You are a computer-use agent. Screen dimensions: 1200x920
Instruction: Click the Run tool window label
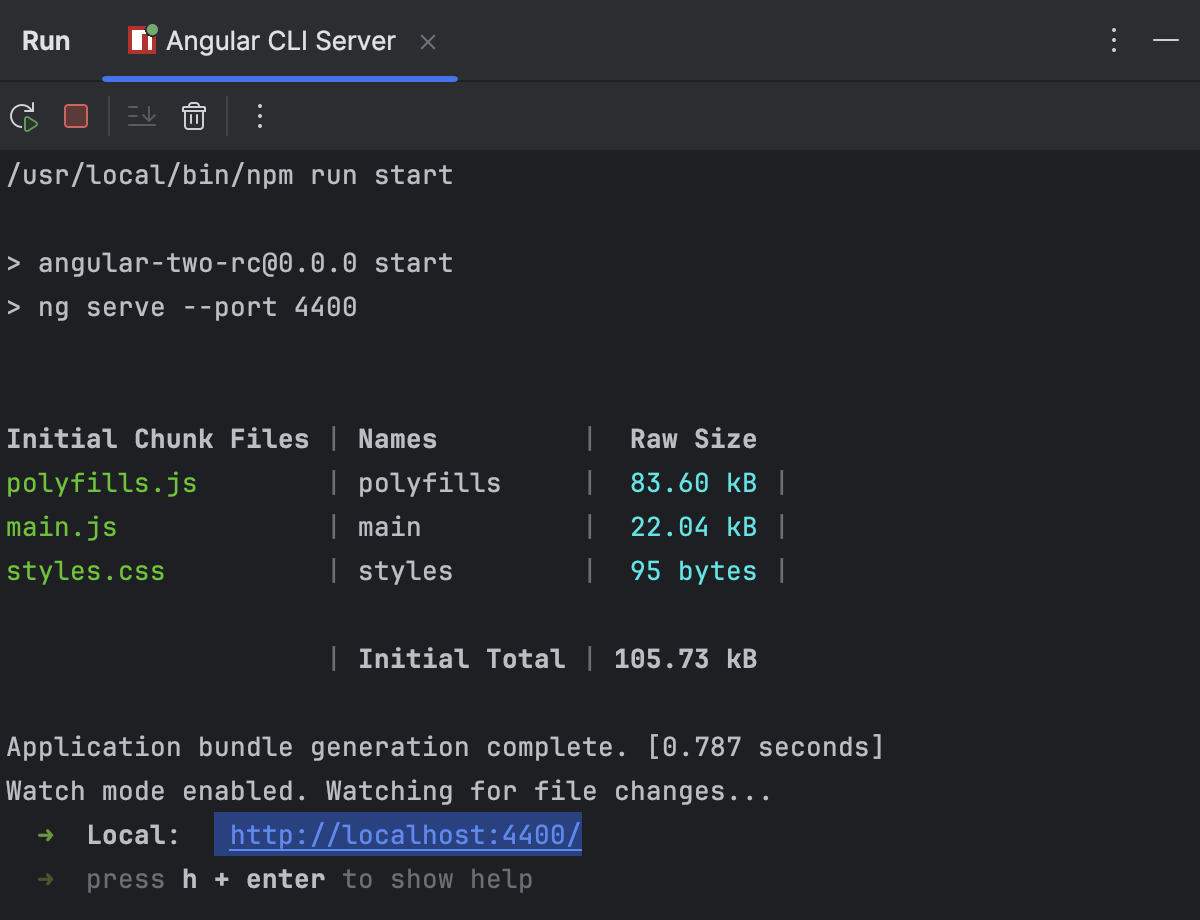pos(46,40)
